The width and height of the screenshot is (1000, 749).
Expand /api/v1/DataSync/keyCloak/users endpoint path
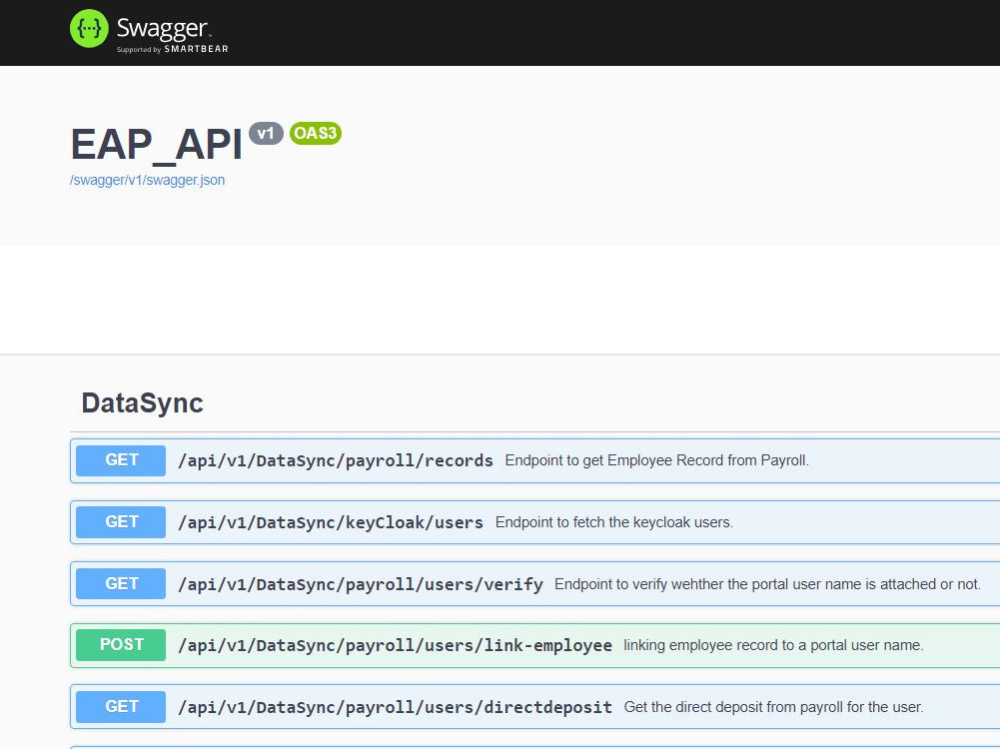coord(330,523)
